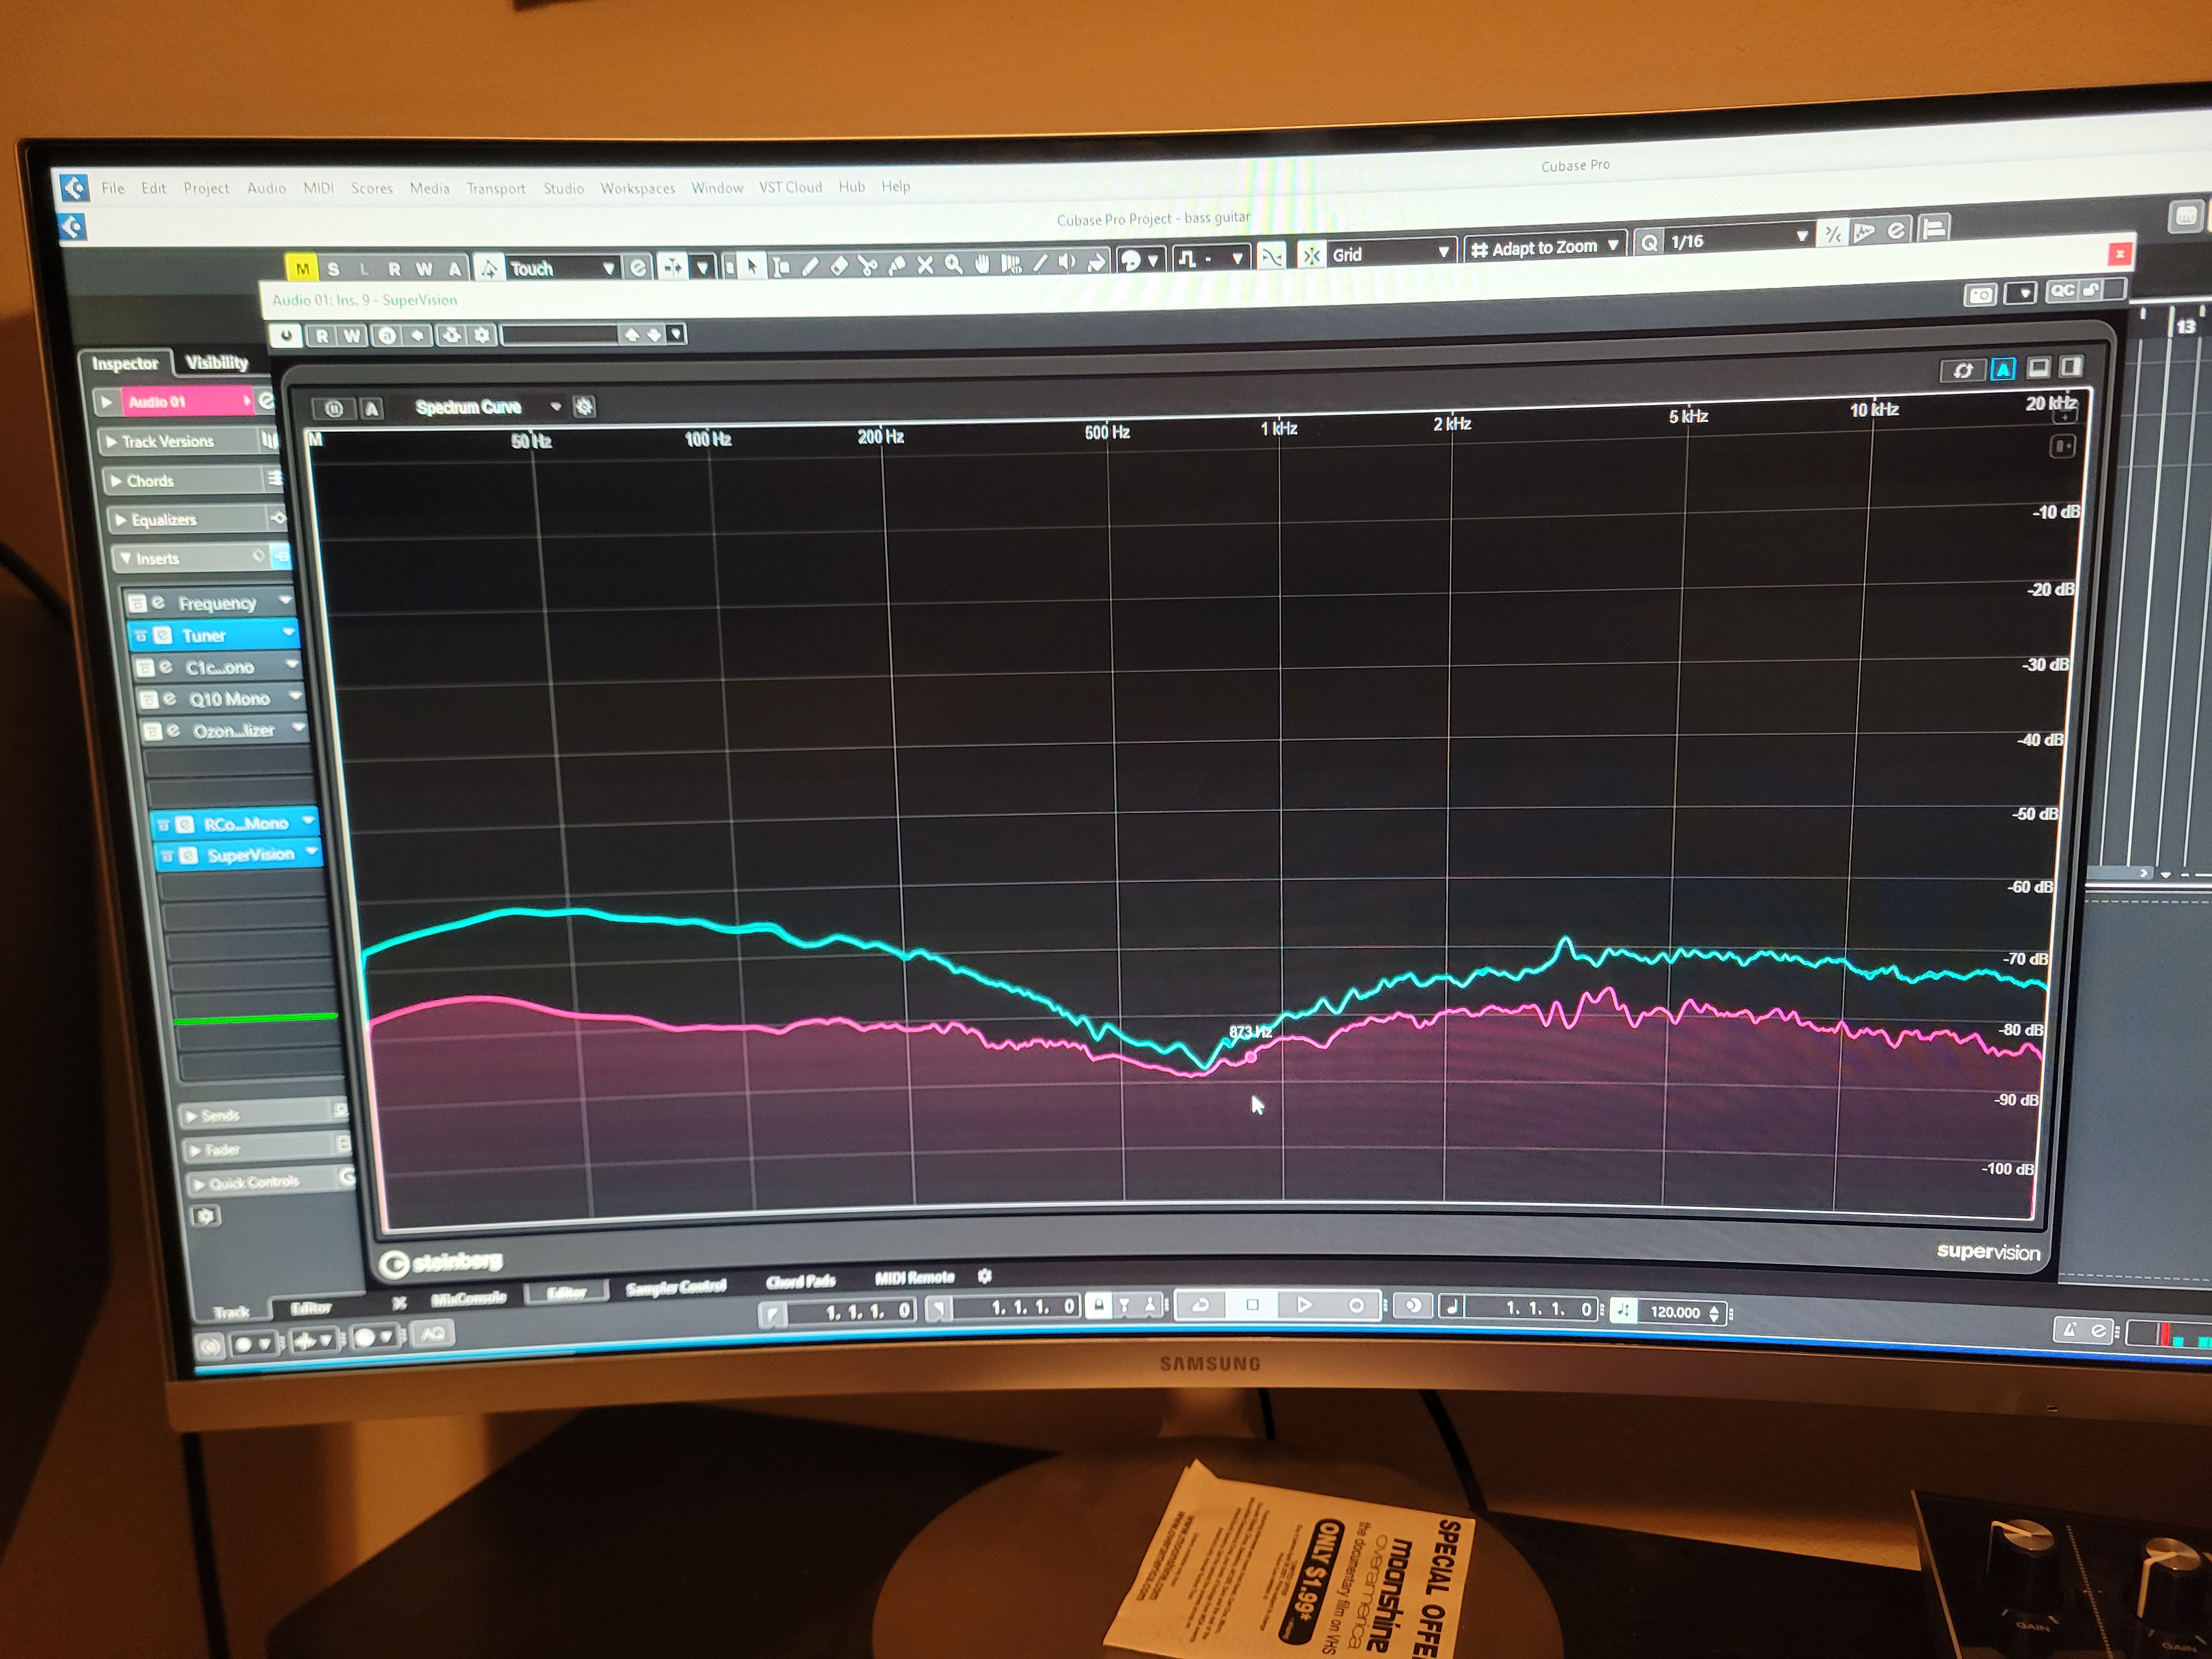Choose the Erase tool
This screenshot has width=2212, height=1659.
pos(839,265)
